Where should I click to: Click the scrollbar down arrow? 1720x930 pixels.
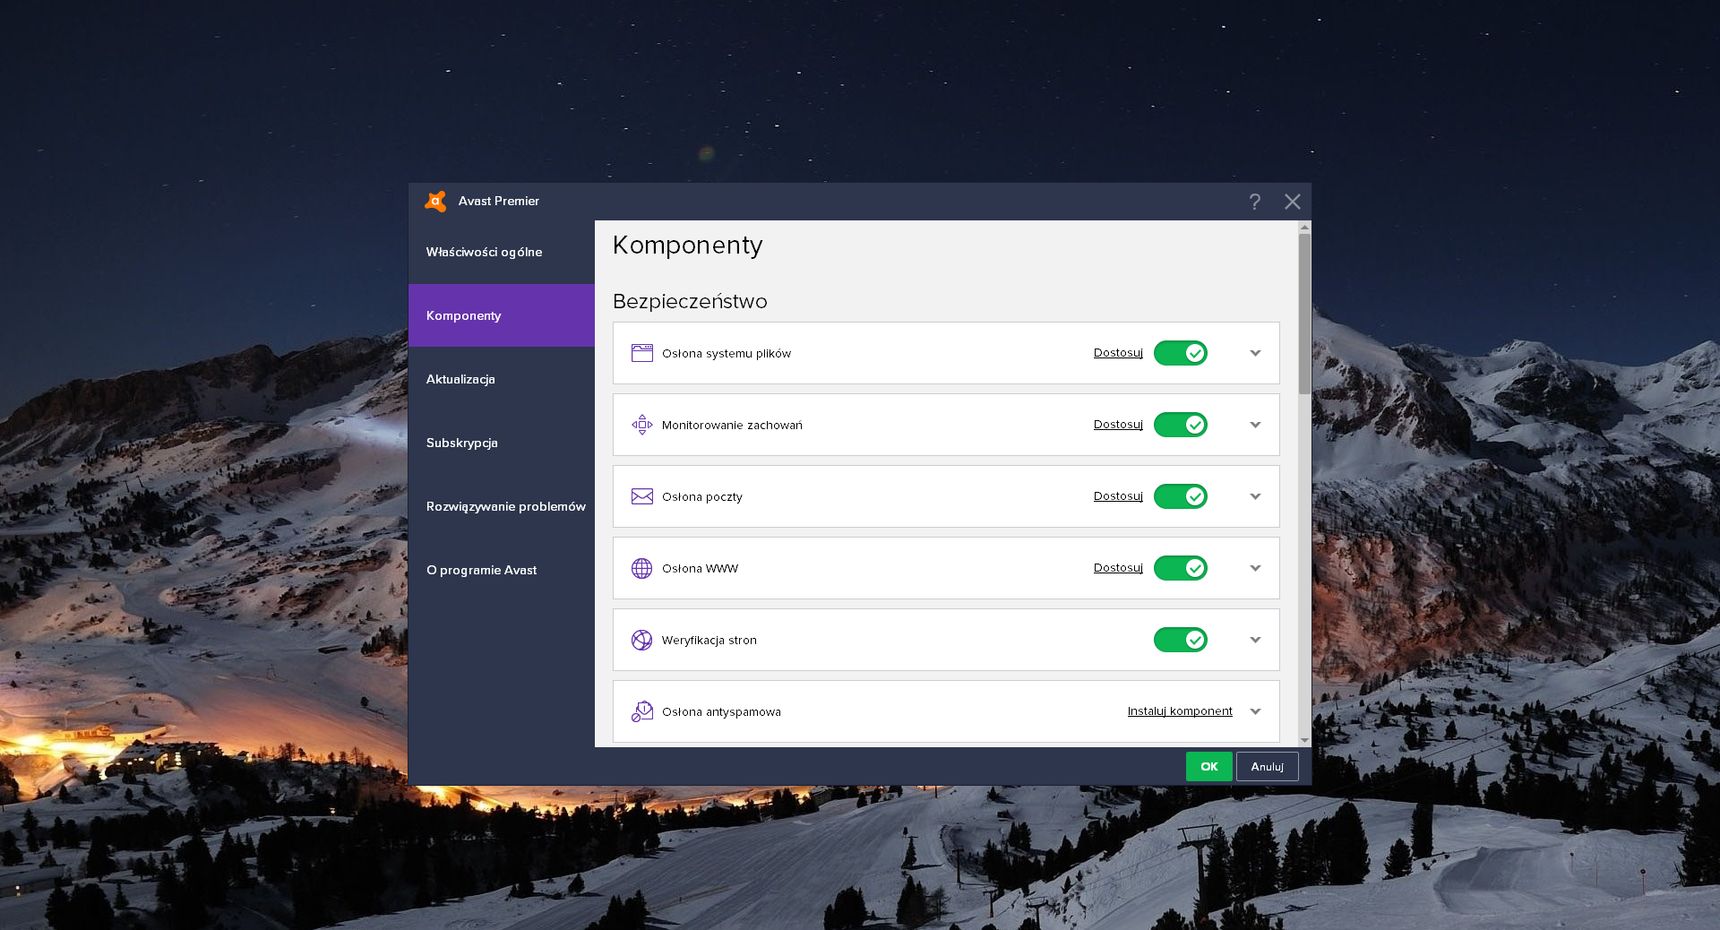pos(1304,741)
